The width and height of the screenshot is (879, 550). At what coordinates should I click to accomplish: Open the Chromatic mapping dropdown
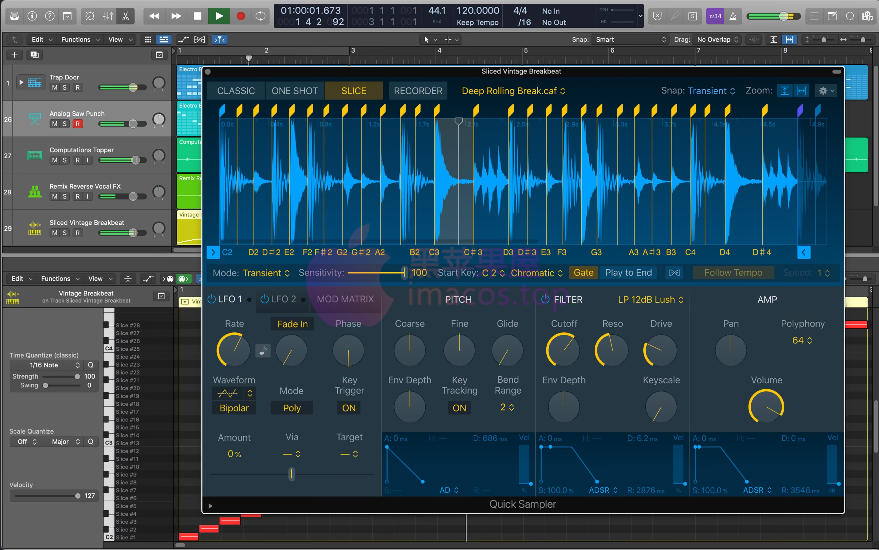tap(536, 273)
